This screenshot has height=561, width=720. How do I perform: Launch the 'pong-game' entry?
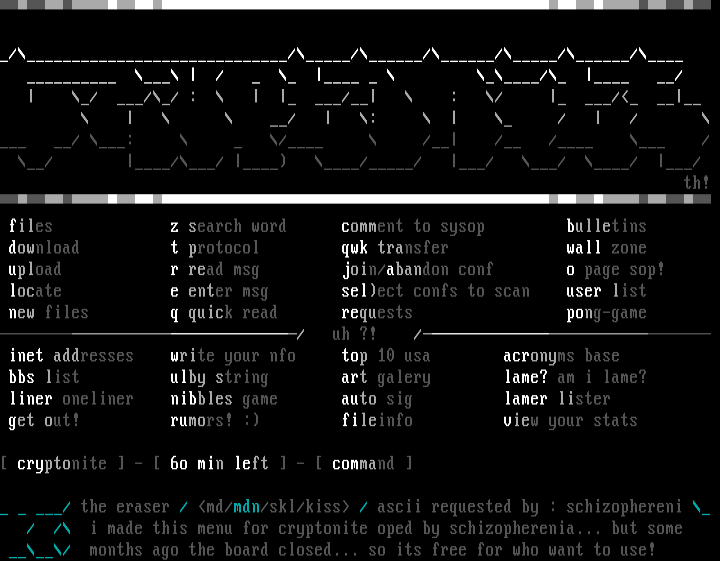tap(606, 313)
